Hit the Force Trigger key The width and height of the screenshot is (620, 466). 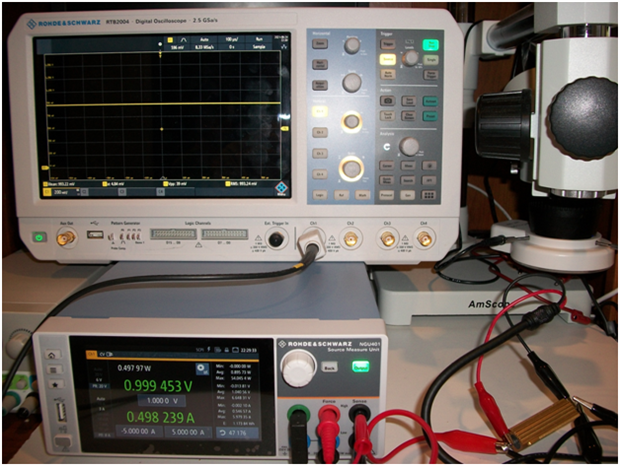pyautogui.click(x=431, y=74)
